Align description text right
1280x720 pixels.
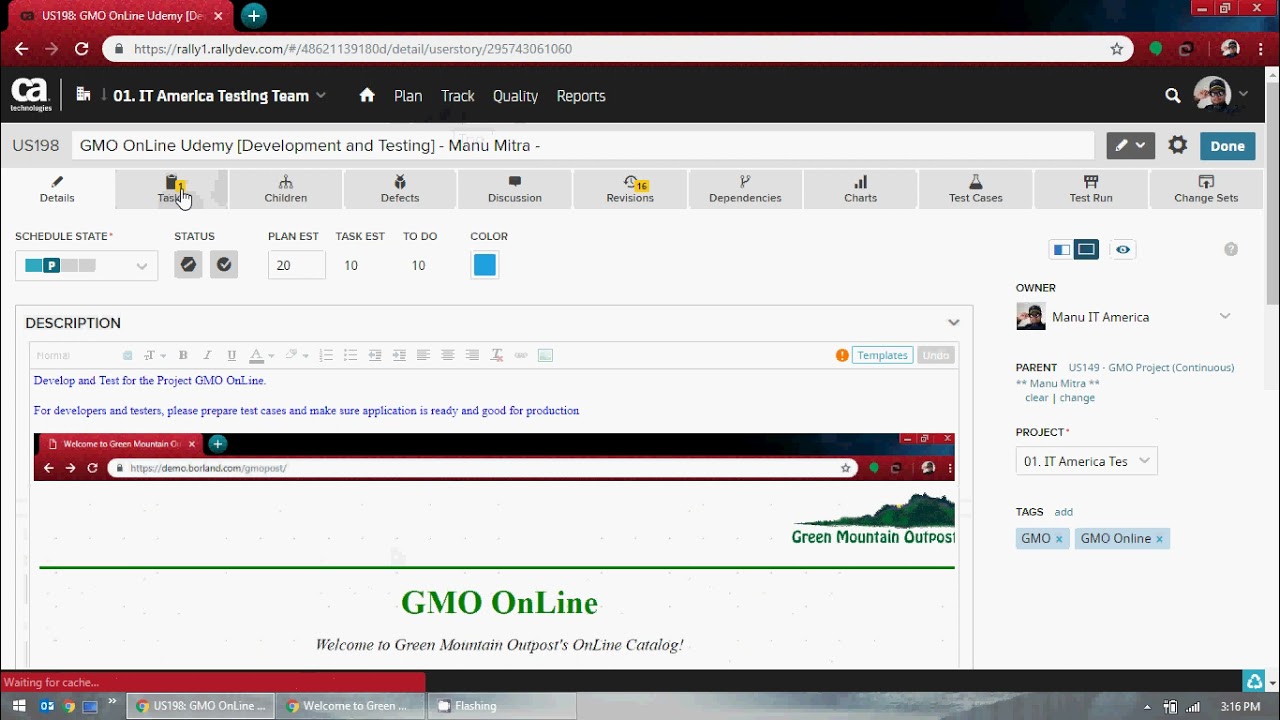click(x=472, y=355)
